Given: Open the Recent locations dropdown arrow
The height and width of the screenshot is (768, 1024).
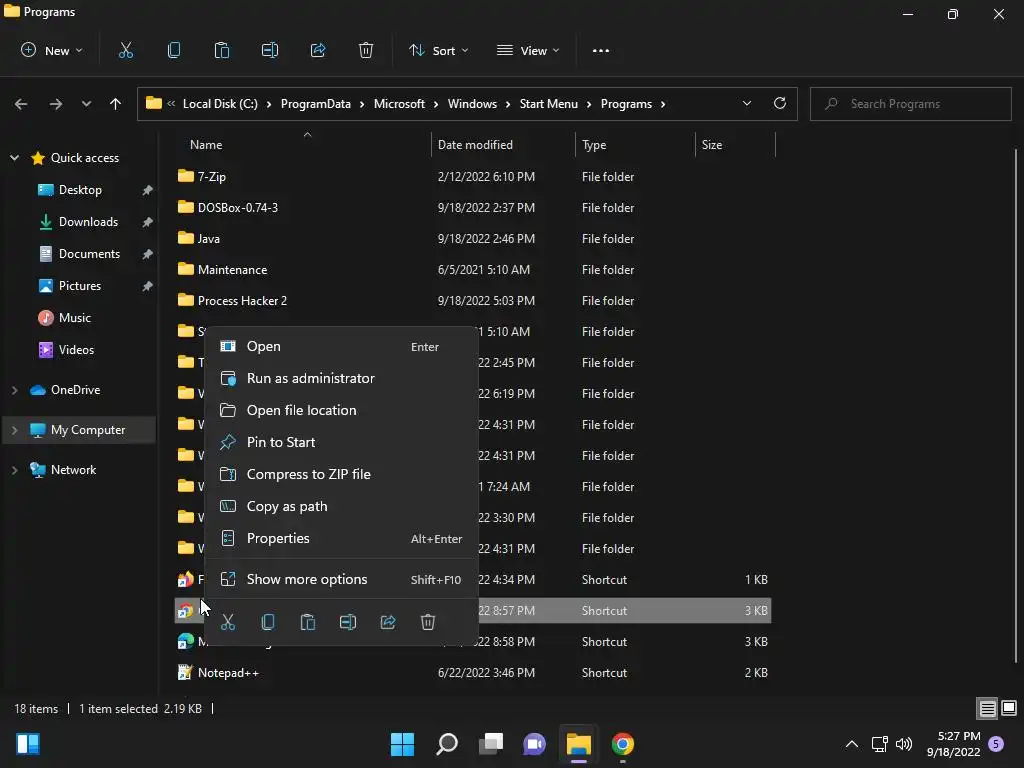Looking at the screenshot, I should (86, 104).
